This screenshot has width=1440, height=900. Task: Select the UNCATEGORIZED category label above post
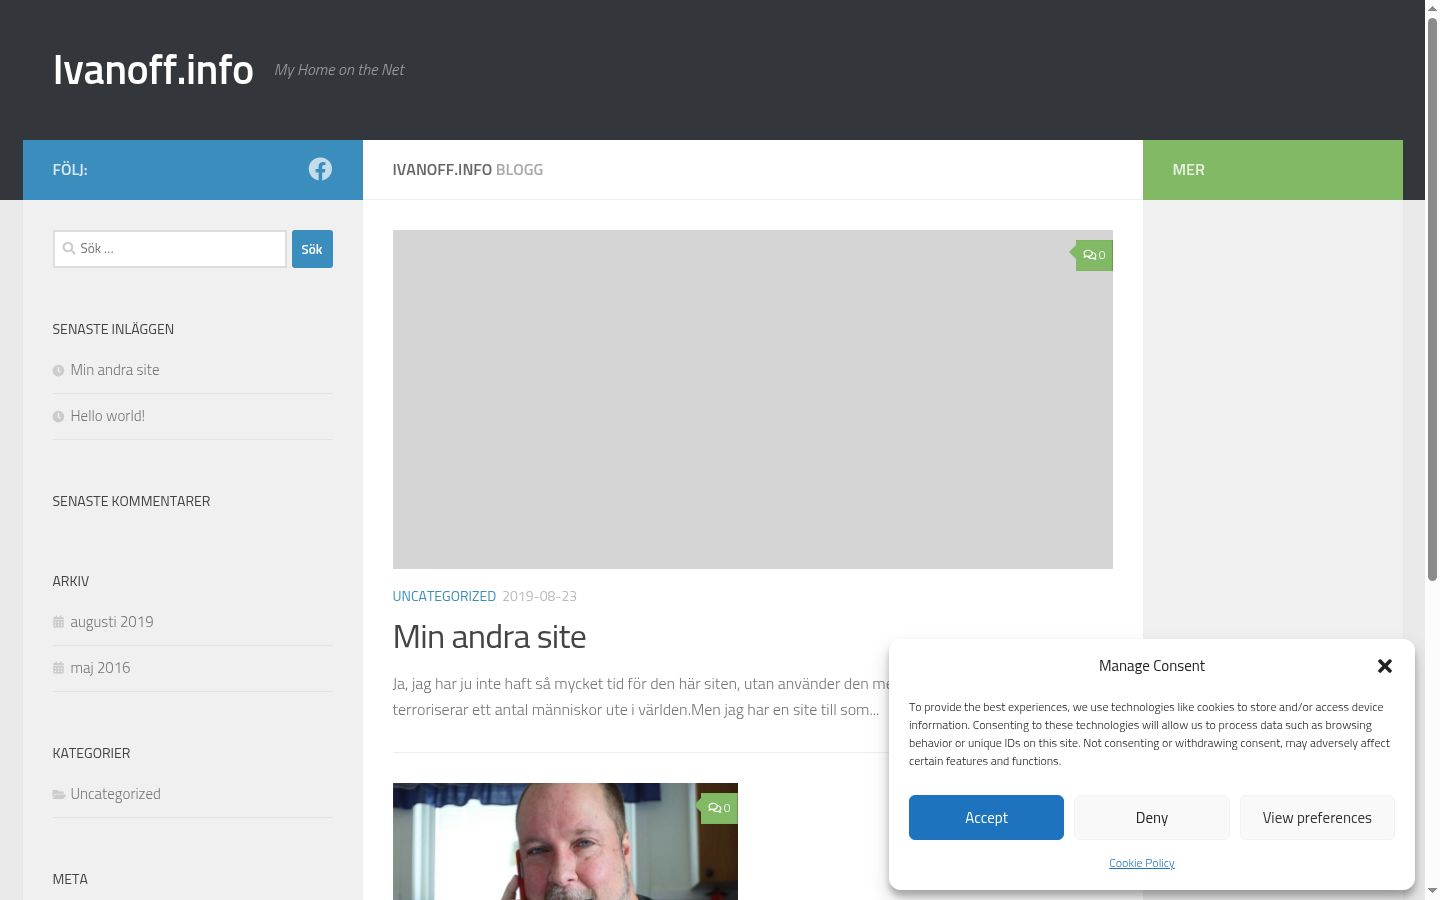[444, 596]
